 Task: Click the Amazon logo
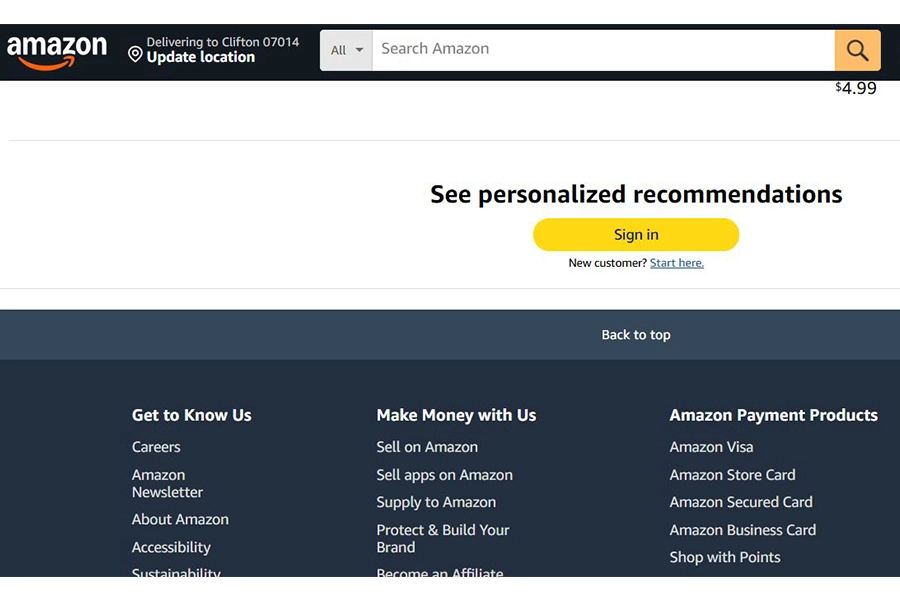point(57,52)
